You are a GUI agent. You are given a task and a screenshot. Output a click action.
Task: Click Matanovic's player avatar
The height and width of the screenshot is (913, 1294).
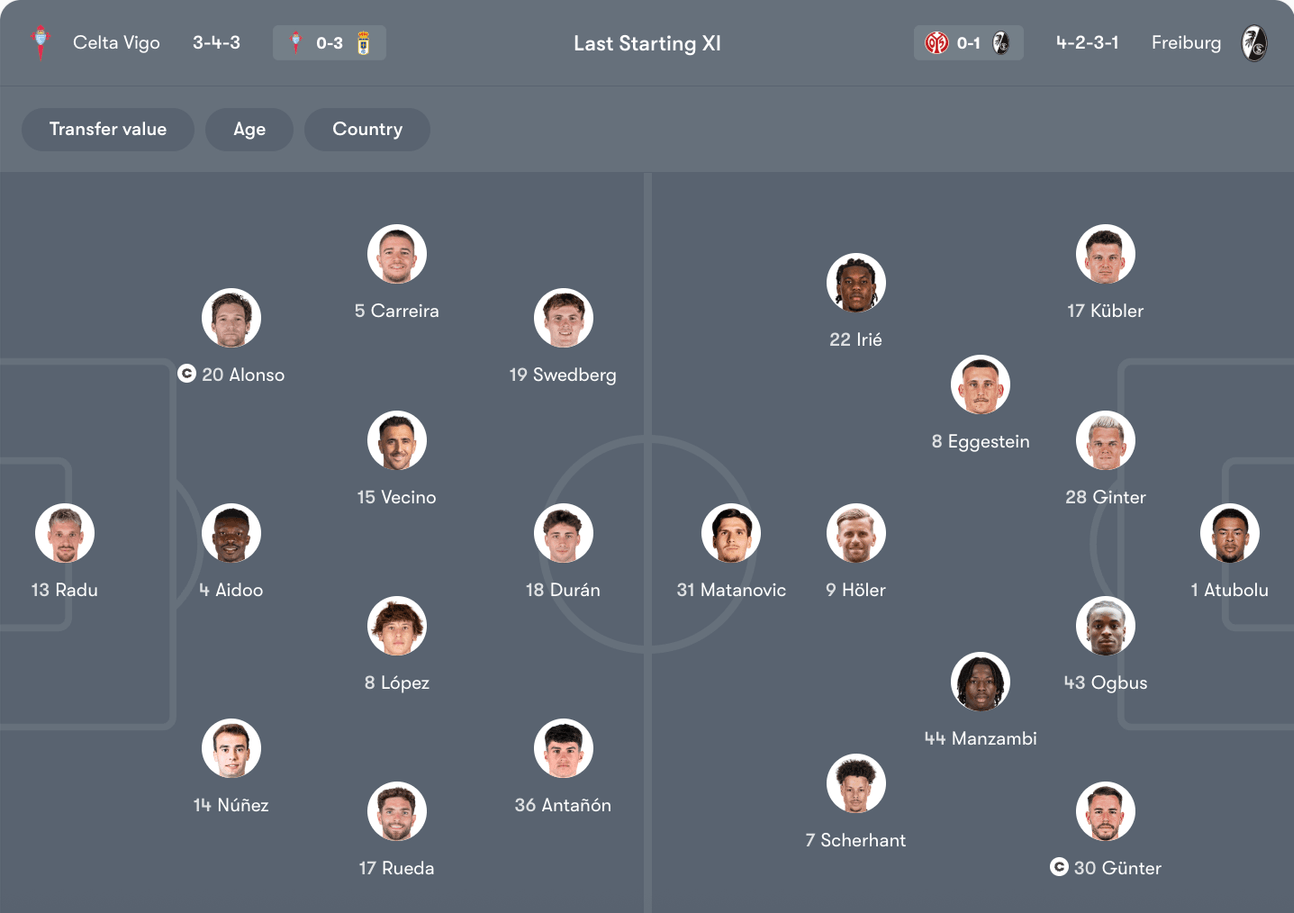731,533
